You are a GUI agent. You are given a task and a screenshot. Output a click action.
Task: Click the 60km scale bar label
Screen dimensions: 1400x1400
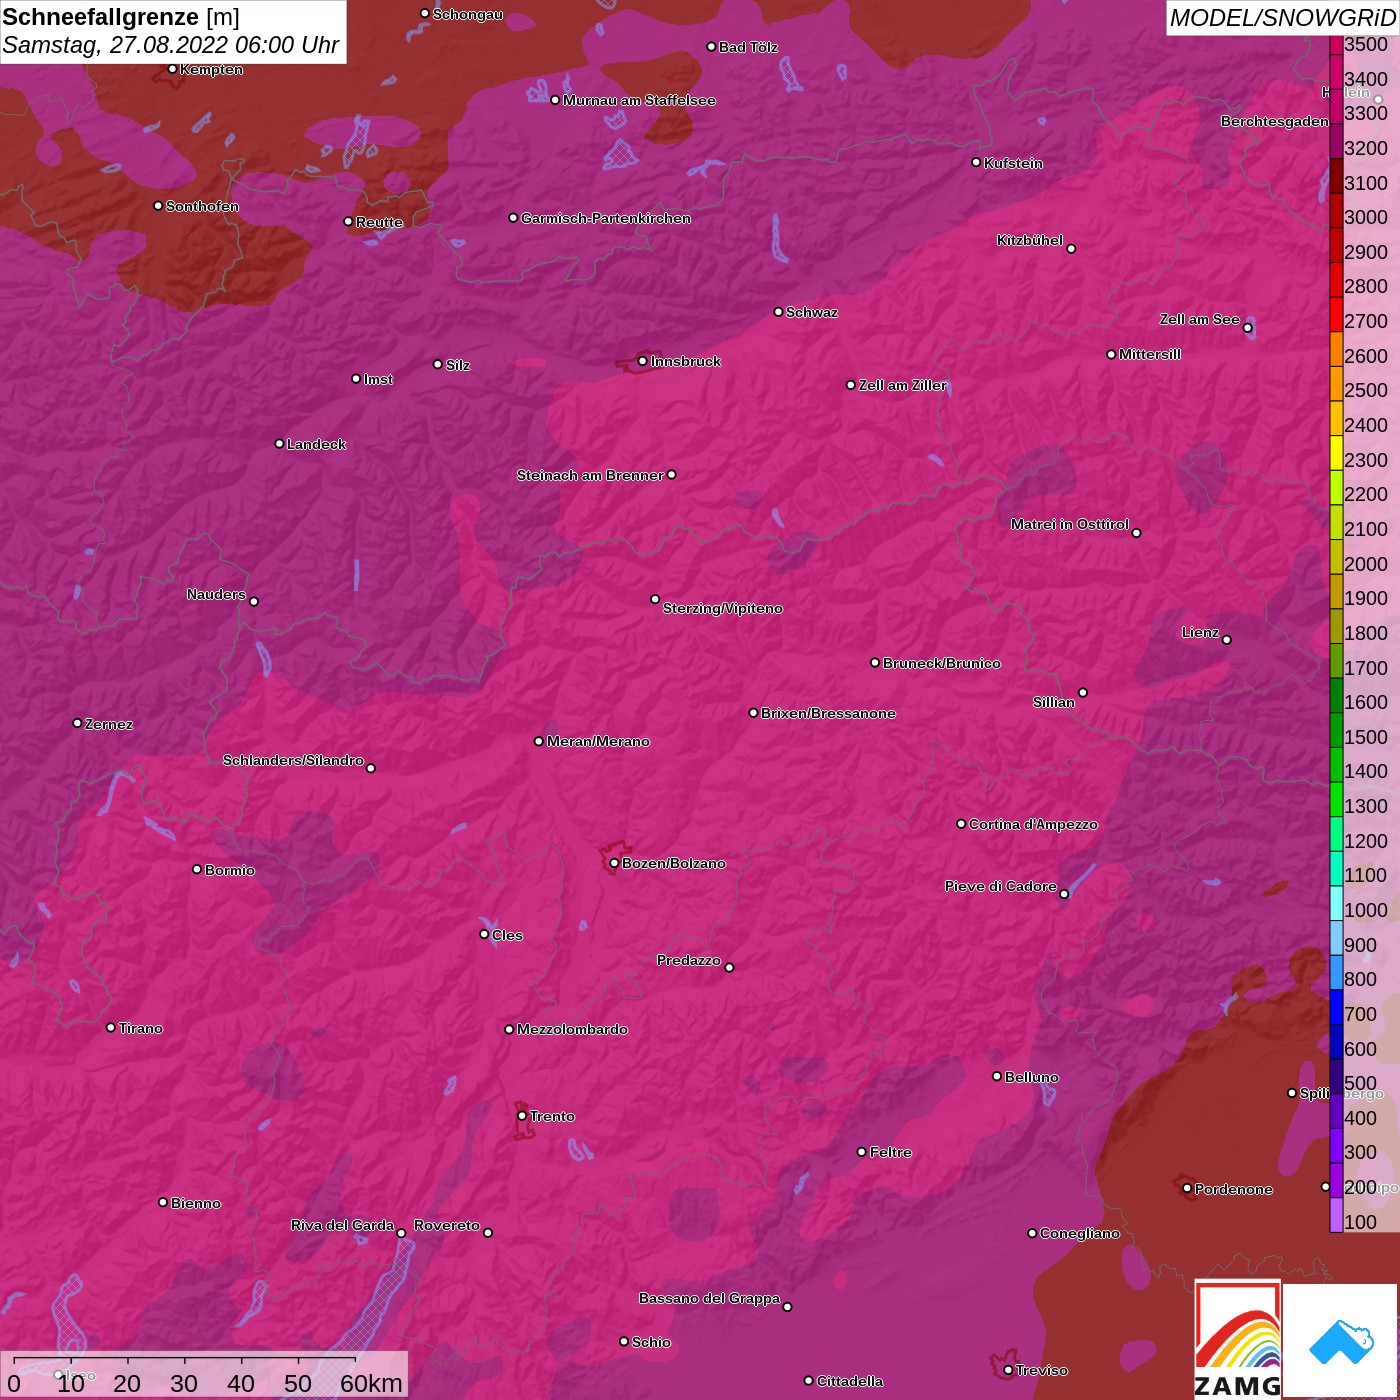371,1383
